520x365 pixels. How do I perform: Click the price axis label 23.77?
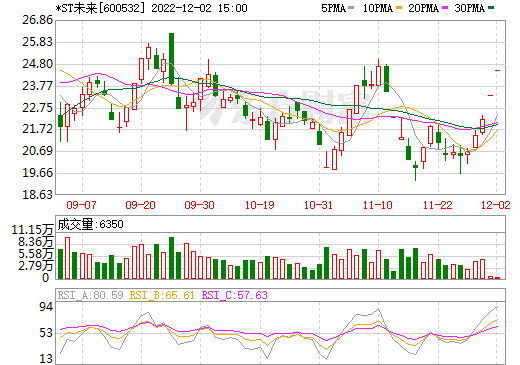[x=37, y=86]
